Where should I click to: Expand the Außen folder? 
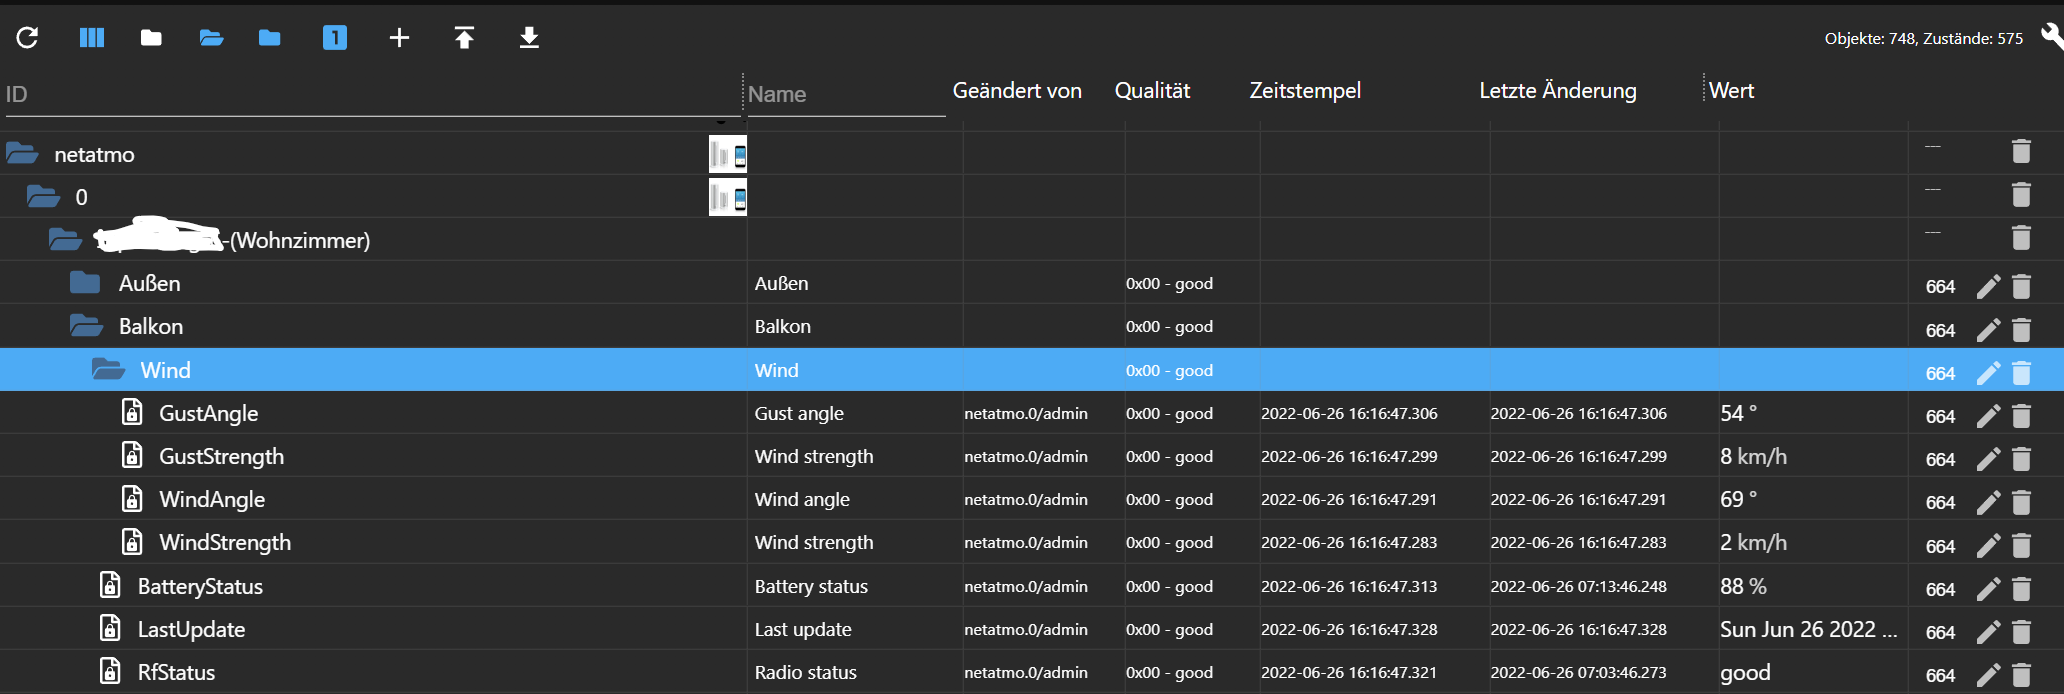(x=85, y=283)
